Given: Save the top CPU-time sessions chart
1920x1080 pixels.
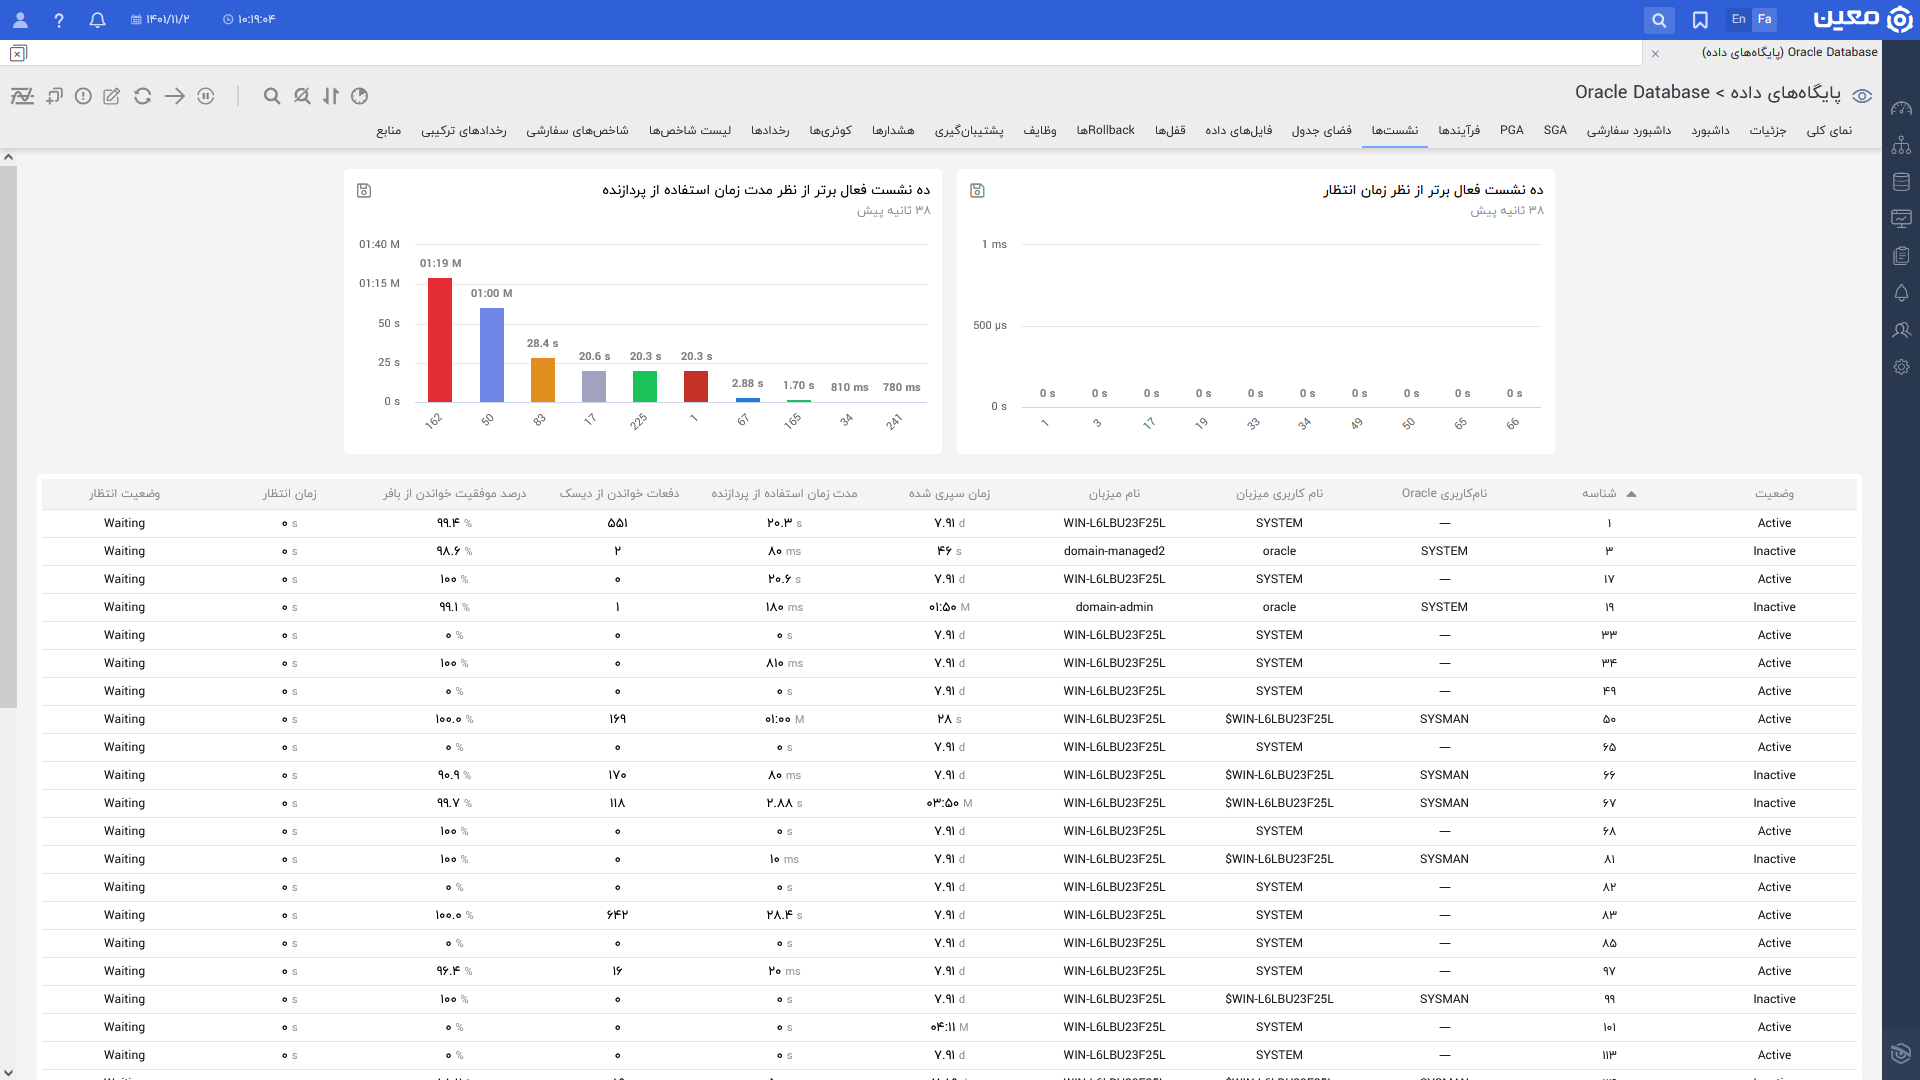Looking at the screenshot, I should click(364, 191).
